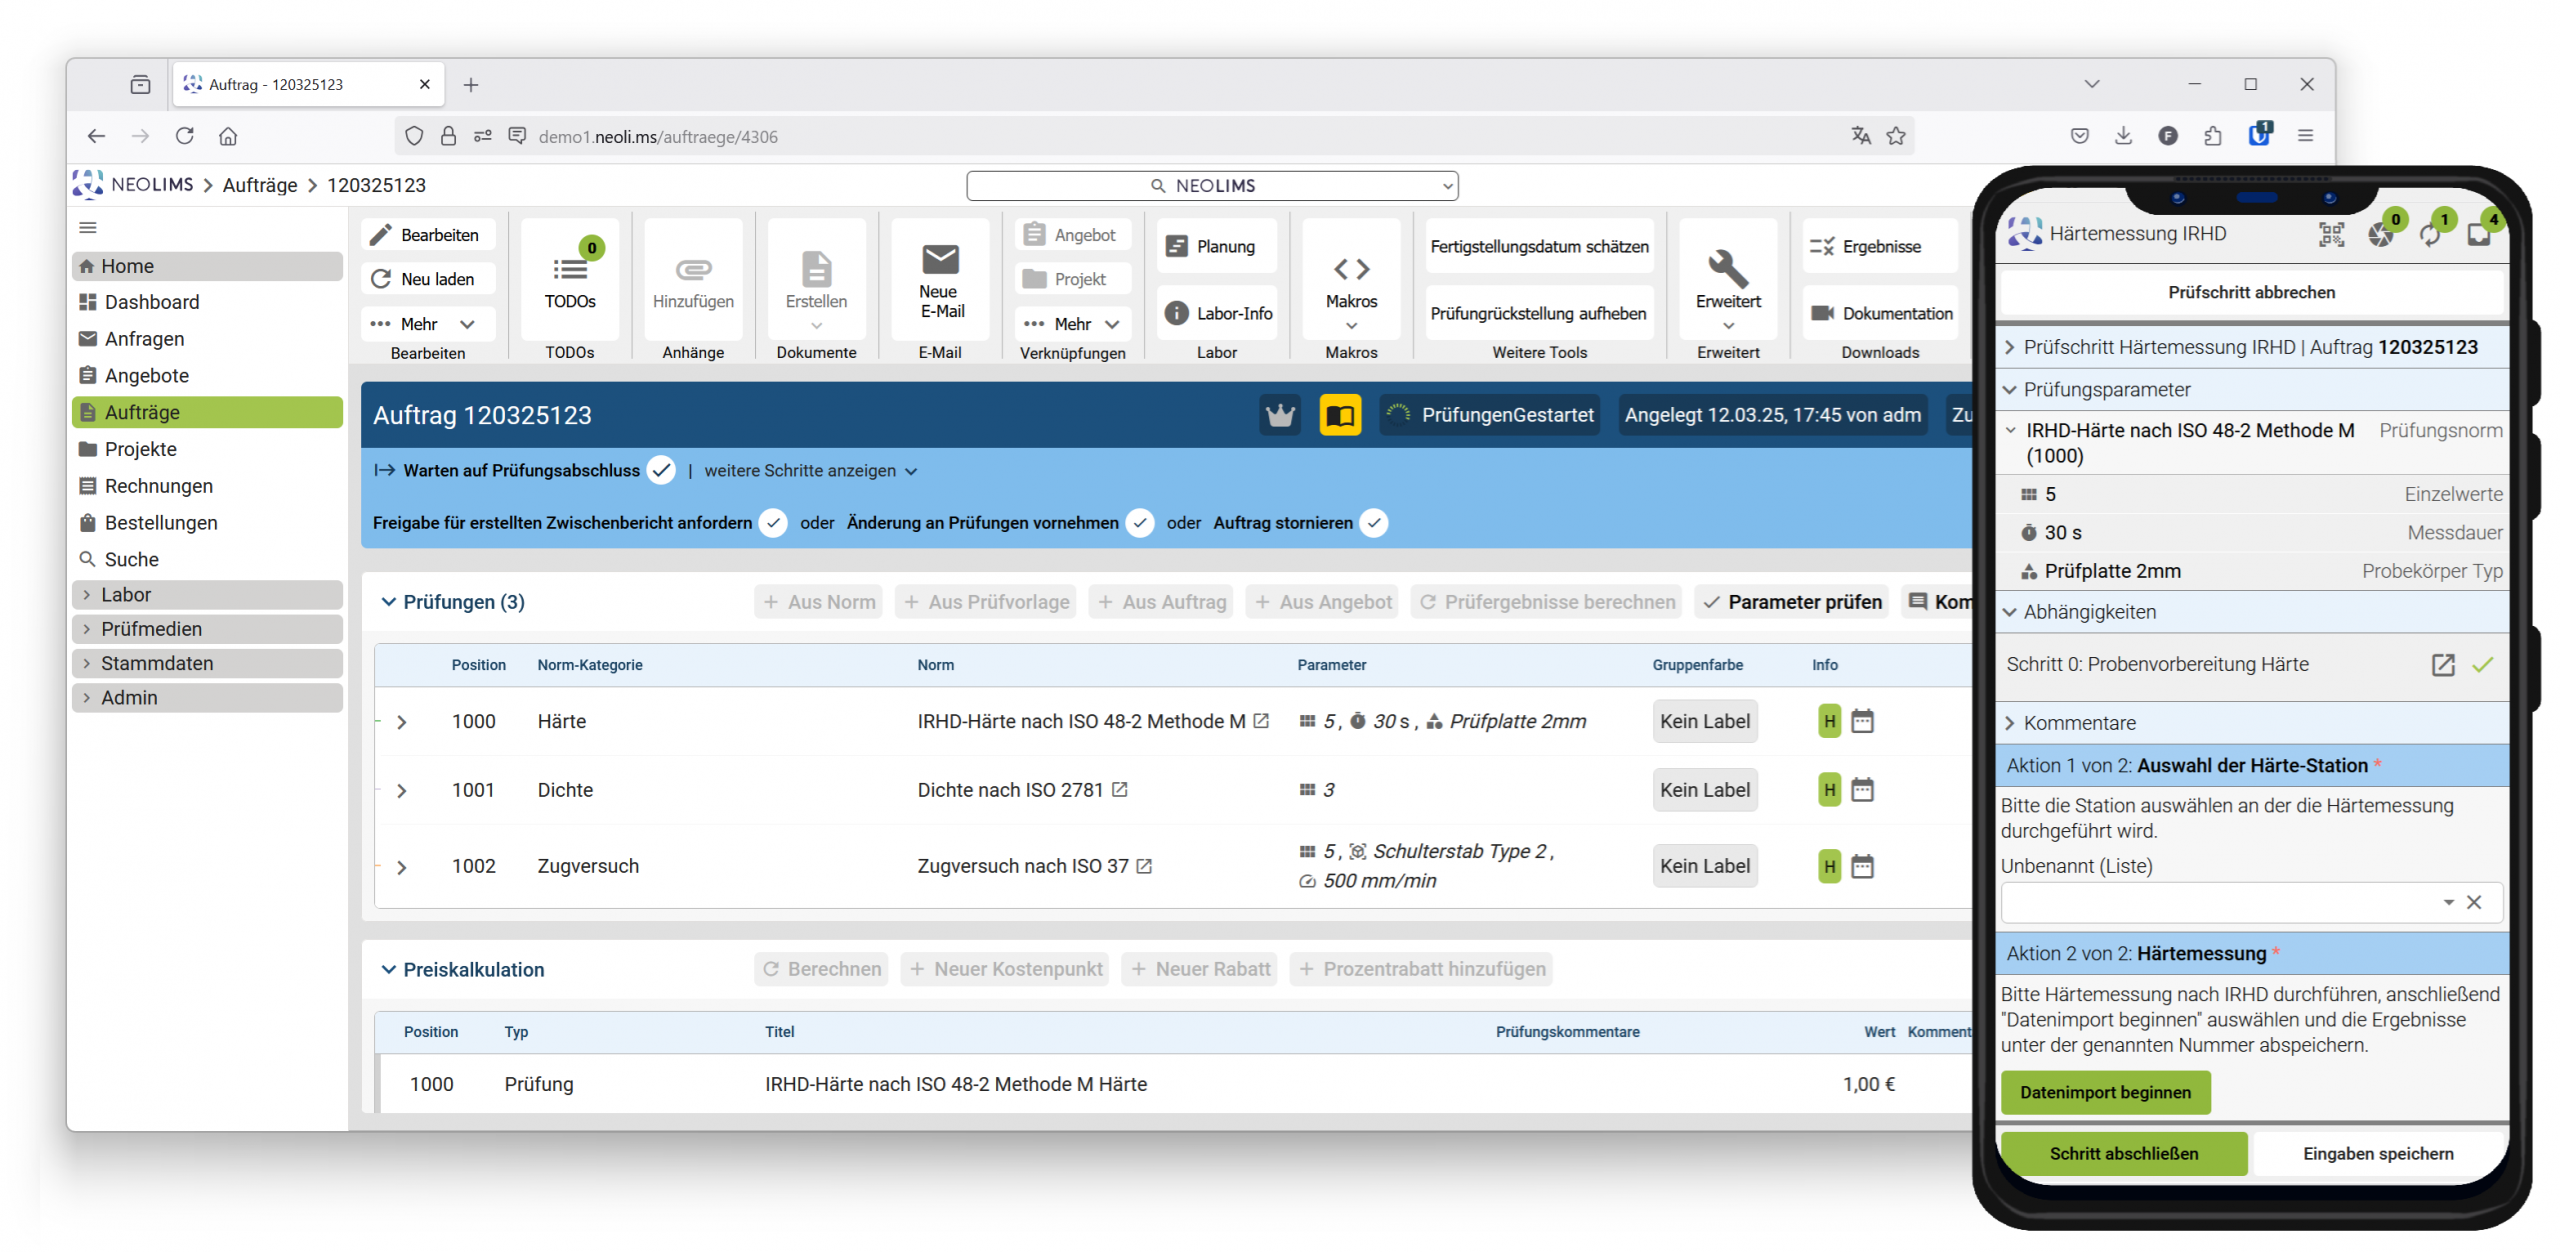Click Kein Label swatch for row 1000
The image size is (2560, 1252).
click(x=1704, y=722)
